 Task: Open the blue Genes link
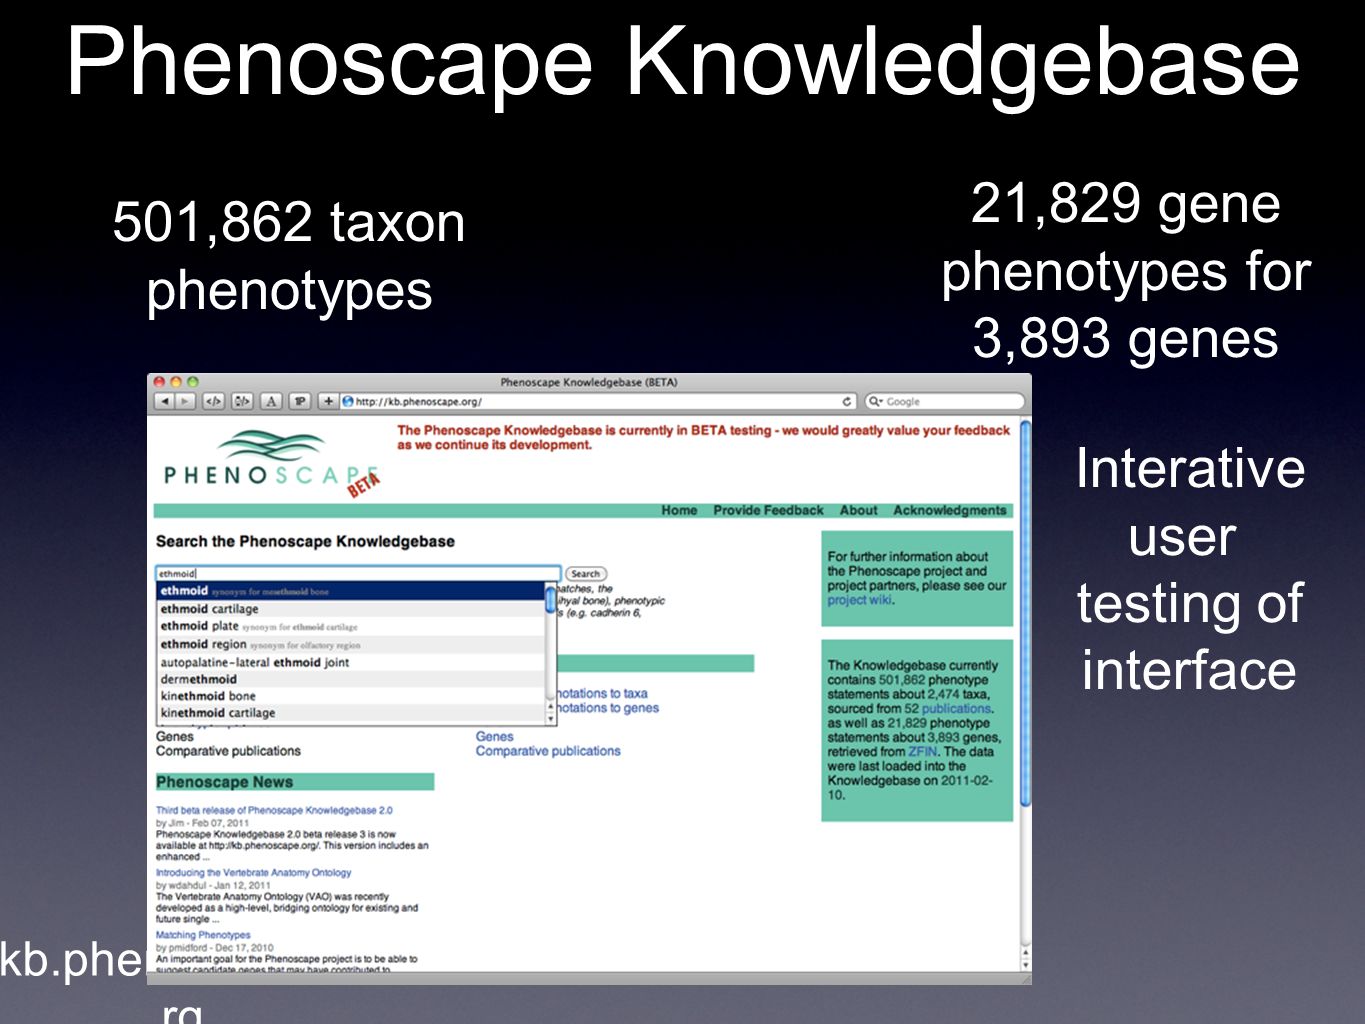(494, 736)
